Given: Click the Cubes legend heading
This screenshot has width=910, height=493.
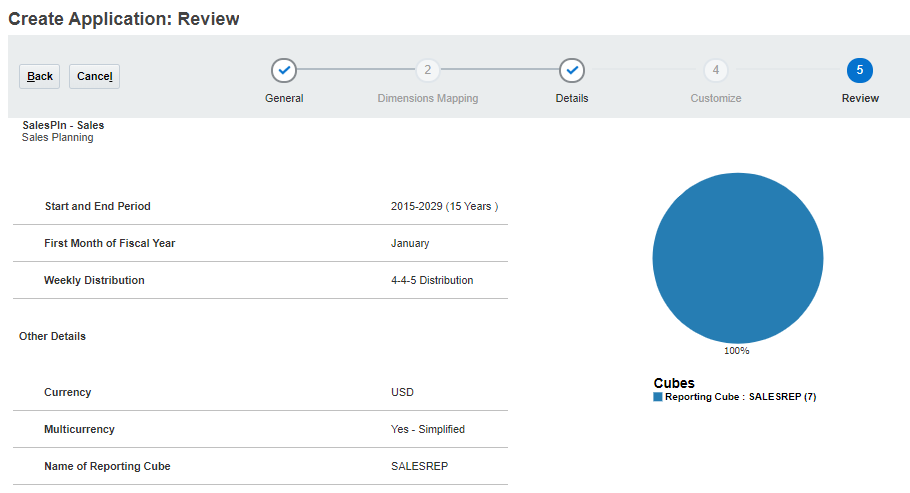Looking at the screenshot, I should [674, 383].
